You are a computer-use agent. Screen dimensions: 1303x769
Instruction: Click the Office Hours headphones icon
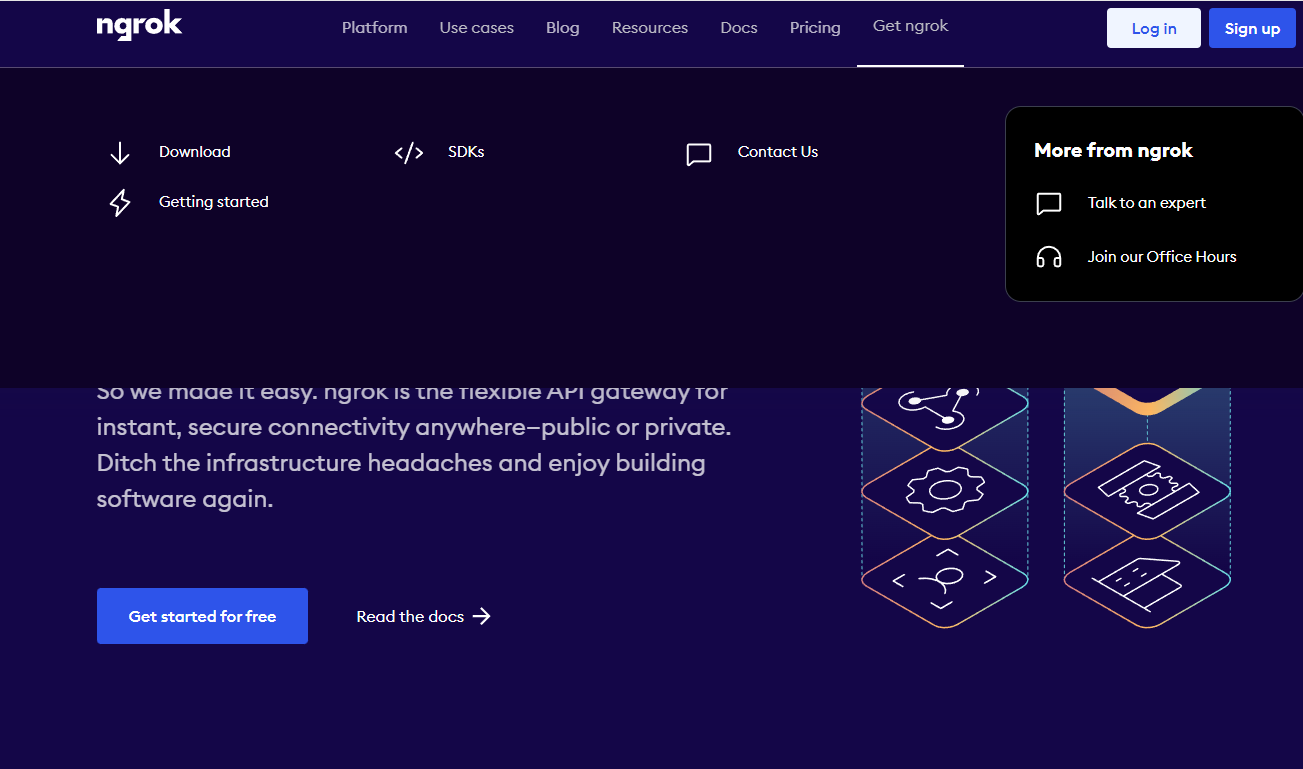[1049, 258]
